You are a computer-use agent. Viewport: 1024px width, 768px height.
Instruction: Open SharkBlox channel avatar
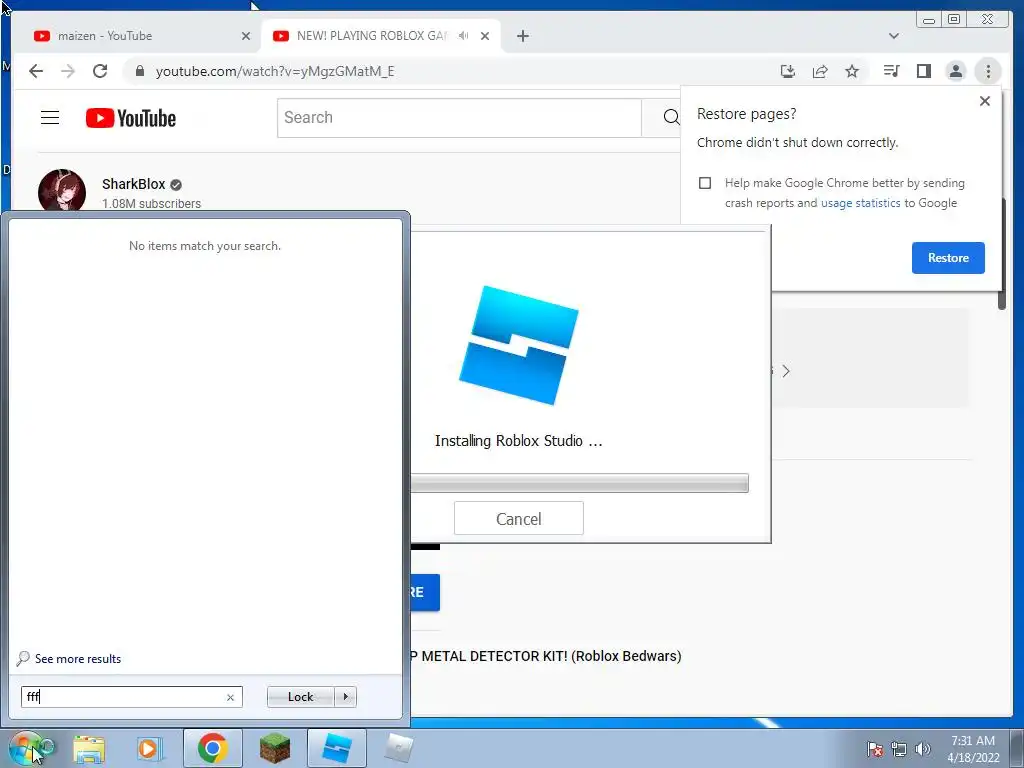coord(62,191)
